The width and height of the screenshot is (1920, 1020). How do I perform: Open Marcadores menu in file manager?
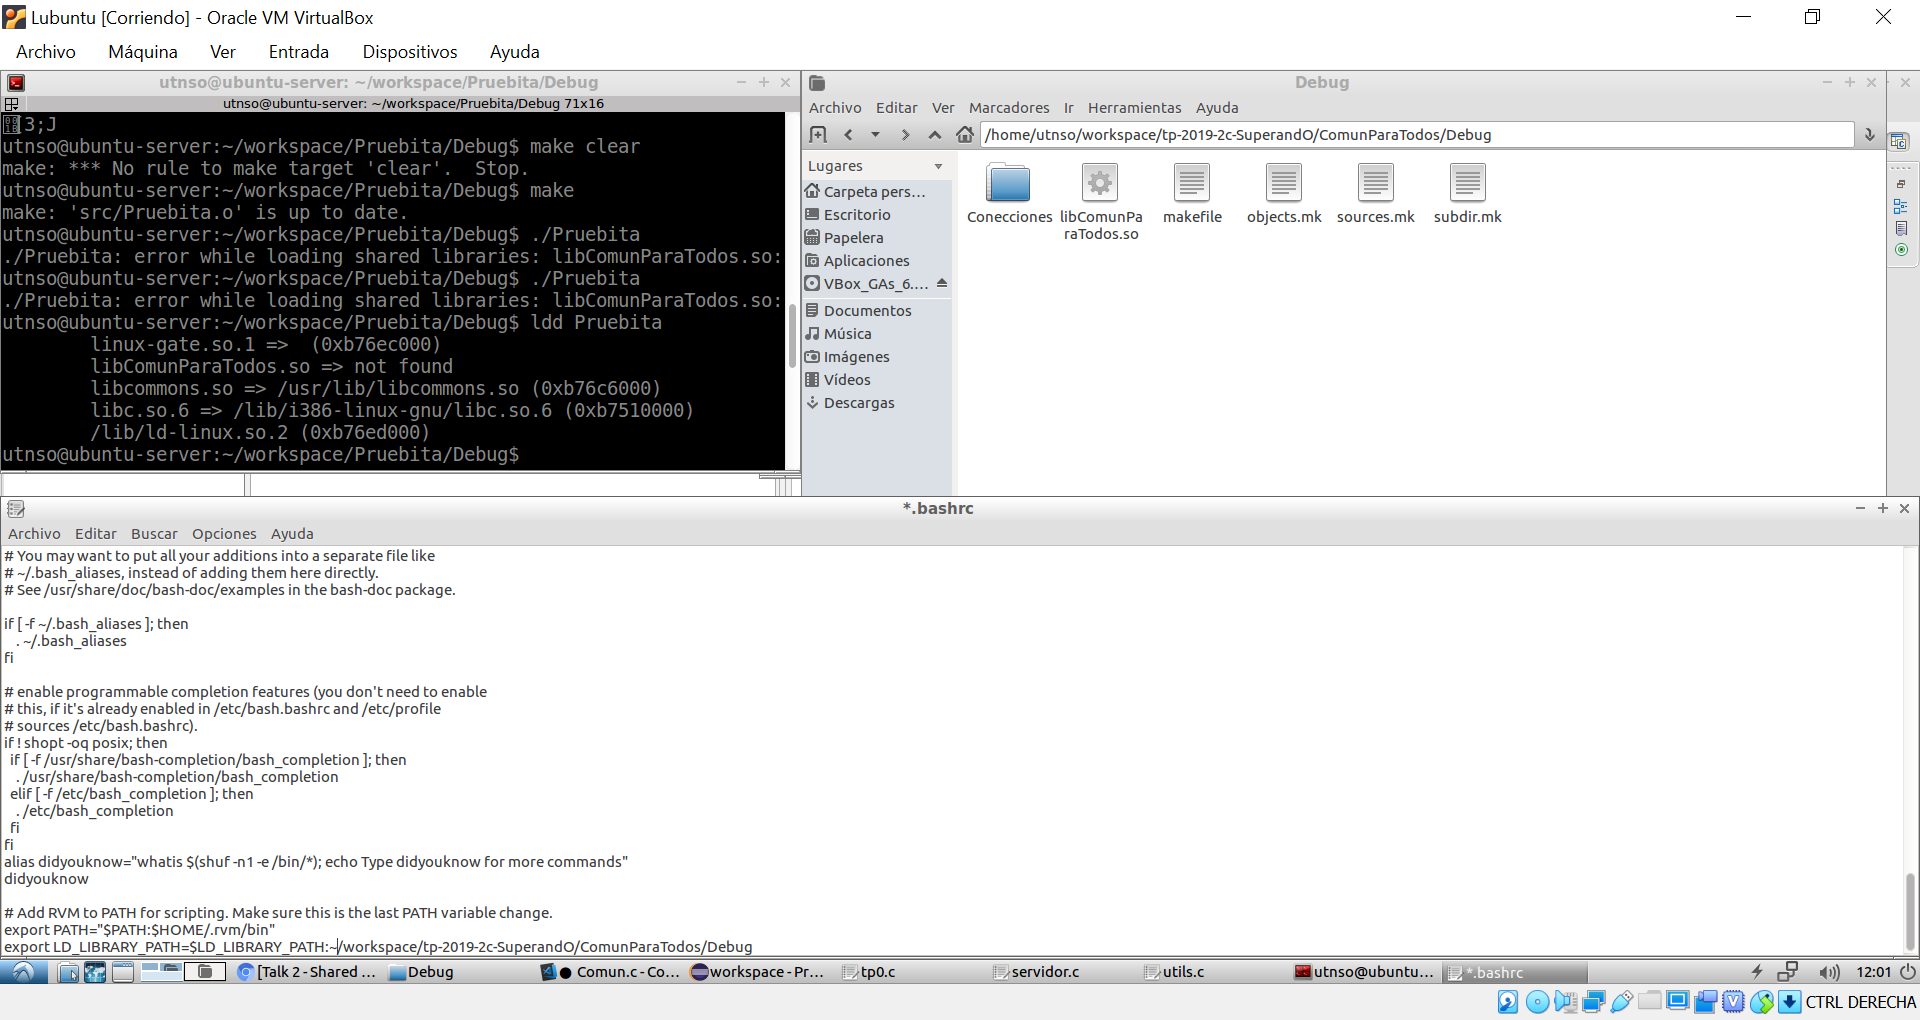coord(1008,108)
